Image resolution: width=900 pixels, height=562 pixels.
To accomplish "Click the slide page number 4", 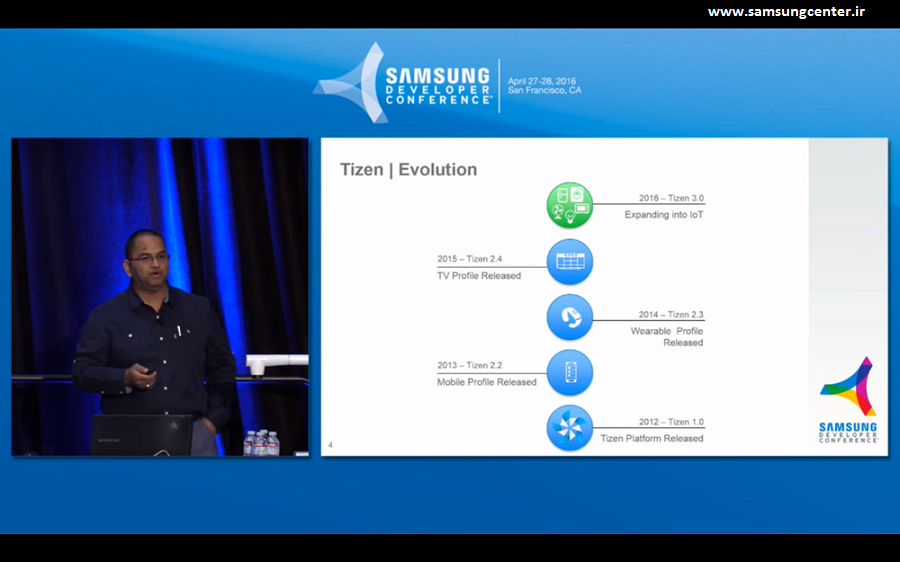I will 330,445.
